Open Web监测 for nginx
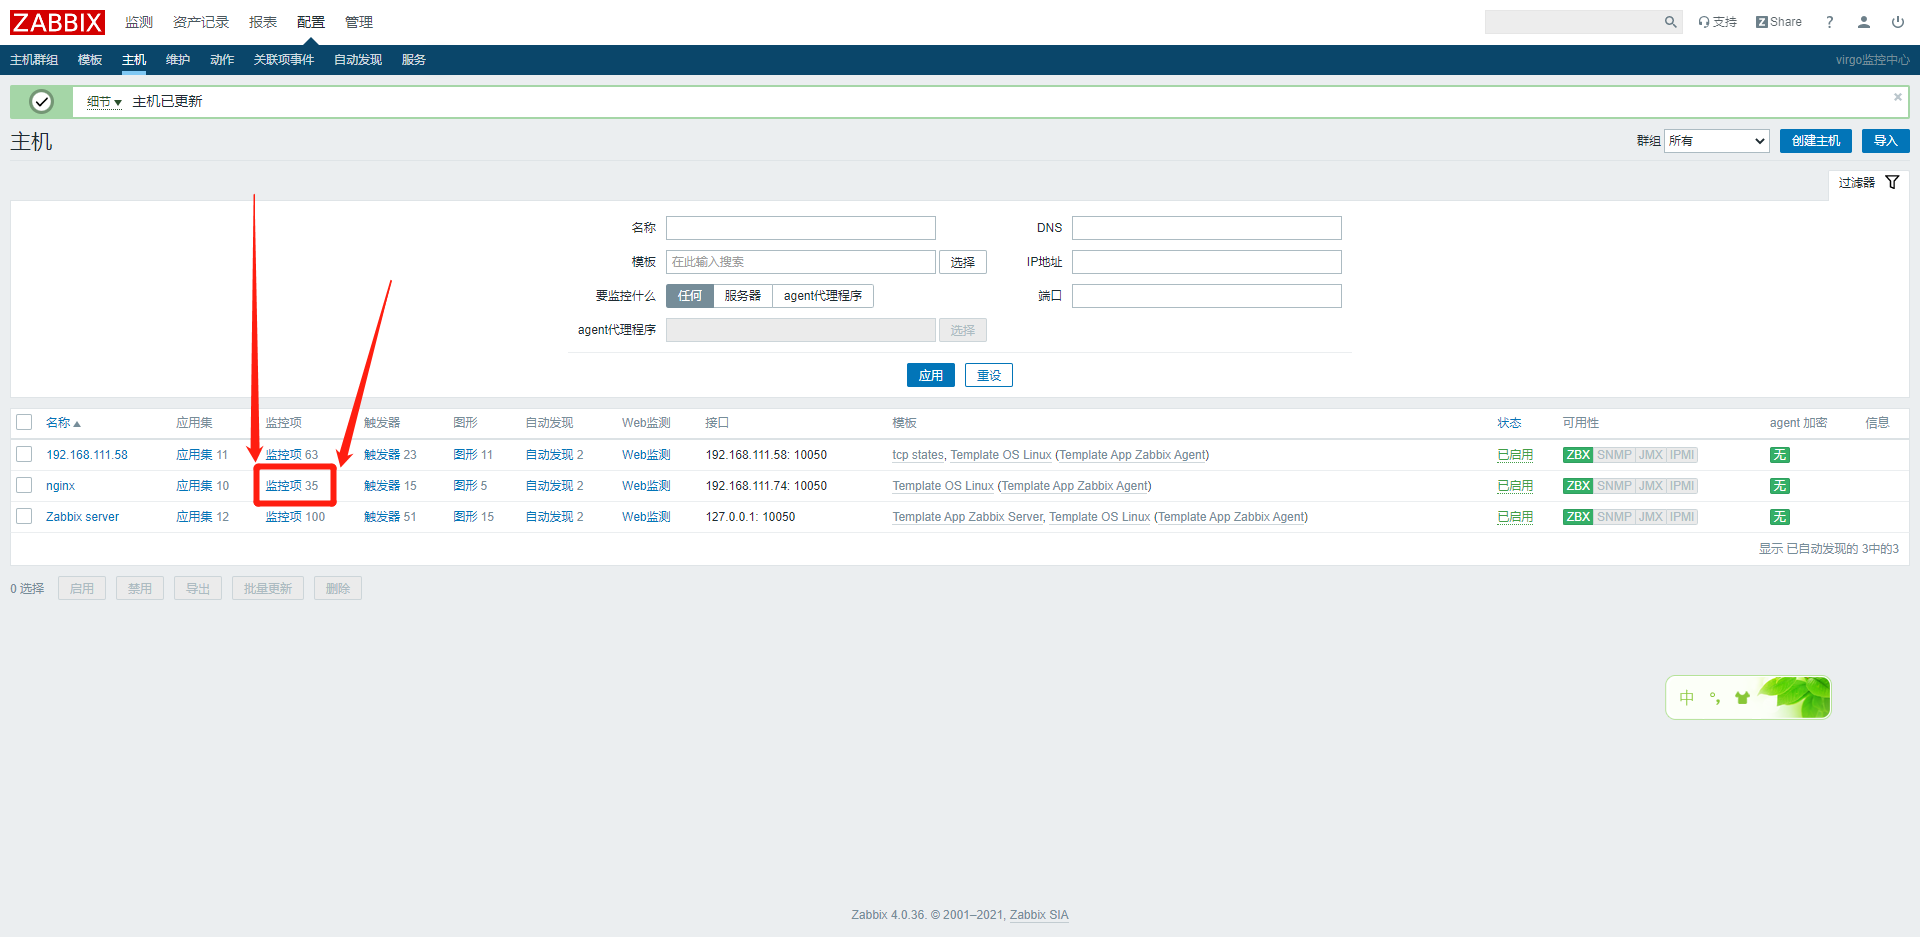 pos(646,486)
